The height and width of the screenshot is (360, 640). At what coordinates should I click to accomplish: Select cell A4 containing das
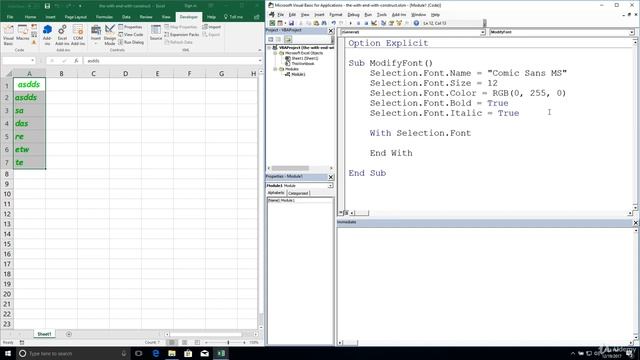(x=29, y=123)
